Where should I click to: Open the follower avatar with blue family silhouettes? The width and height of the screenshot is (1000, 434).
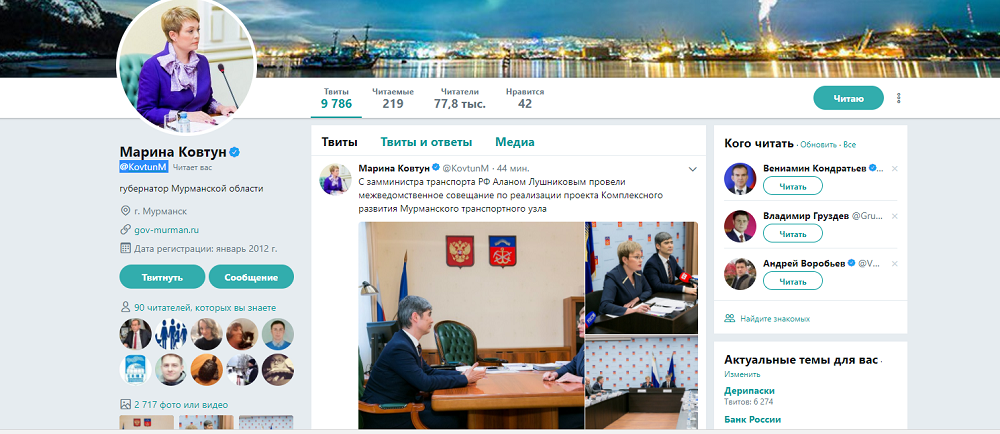171,334
